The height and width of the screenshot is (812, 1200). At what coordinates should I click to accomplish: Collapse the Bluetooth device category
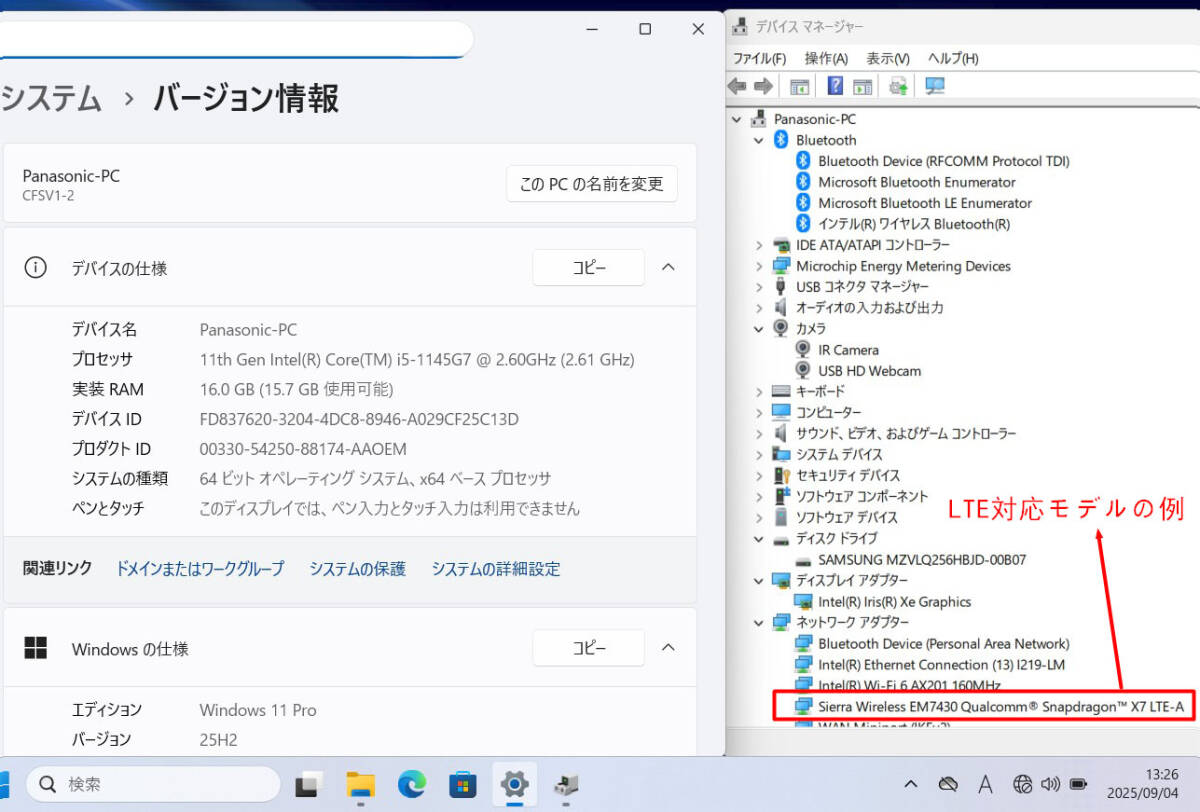[759, 141]
